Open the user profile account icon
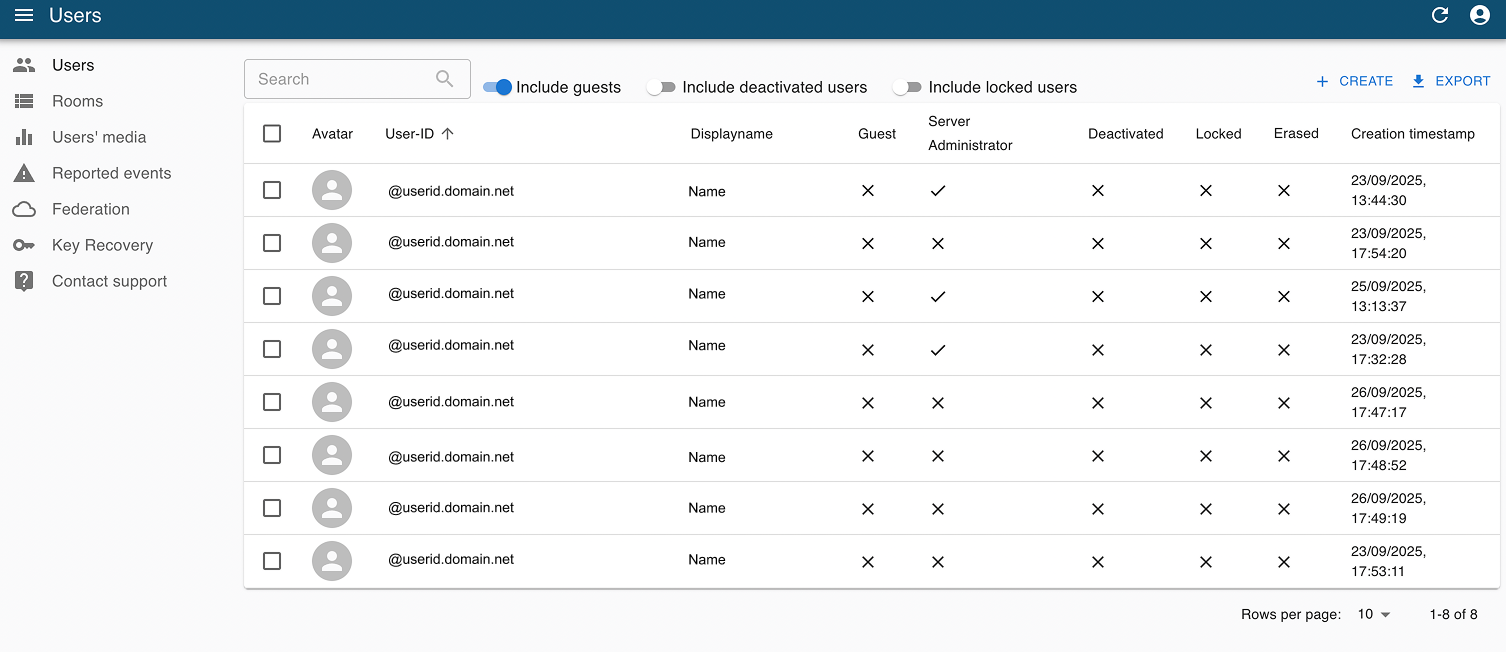Image resolution: width=1506 pixels, height=652 pixels. click(x=1480, y=15)
